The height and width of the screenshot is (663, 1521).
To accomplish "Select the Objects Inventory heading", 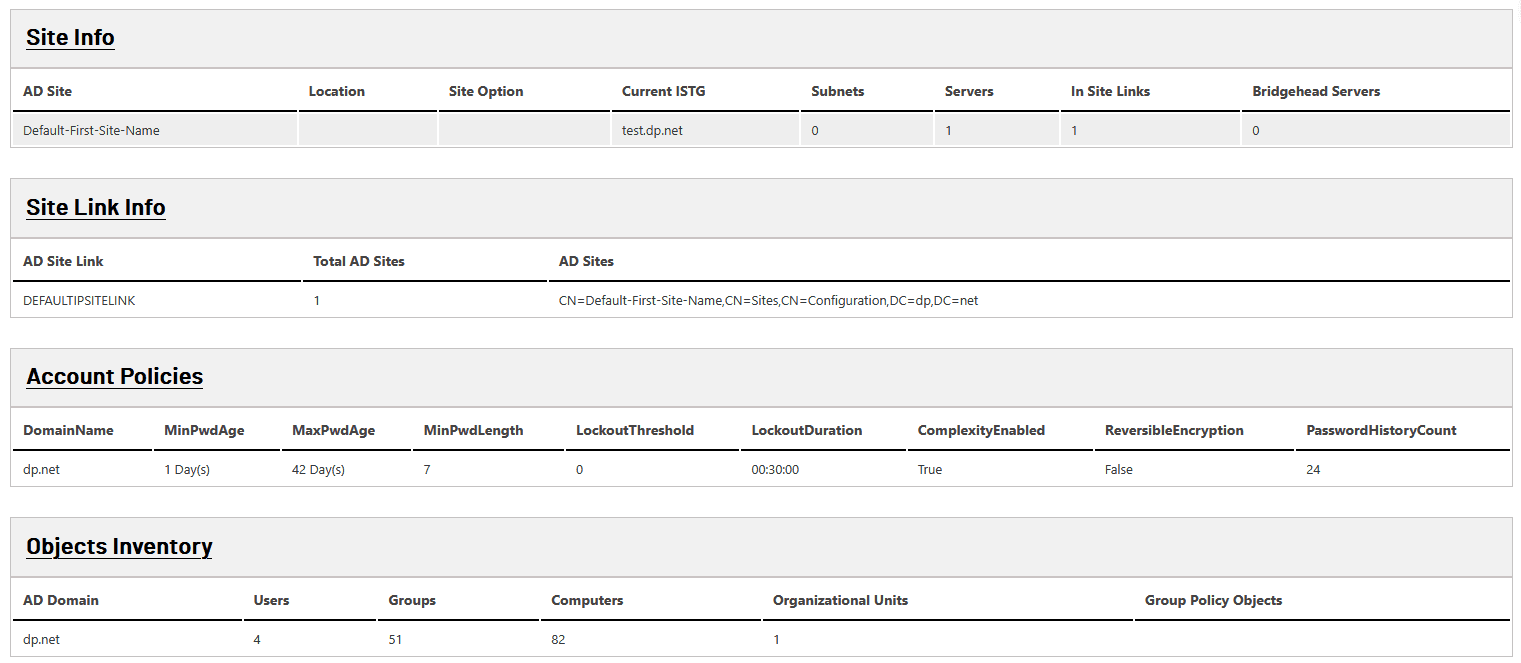I will pos(119,547).
